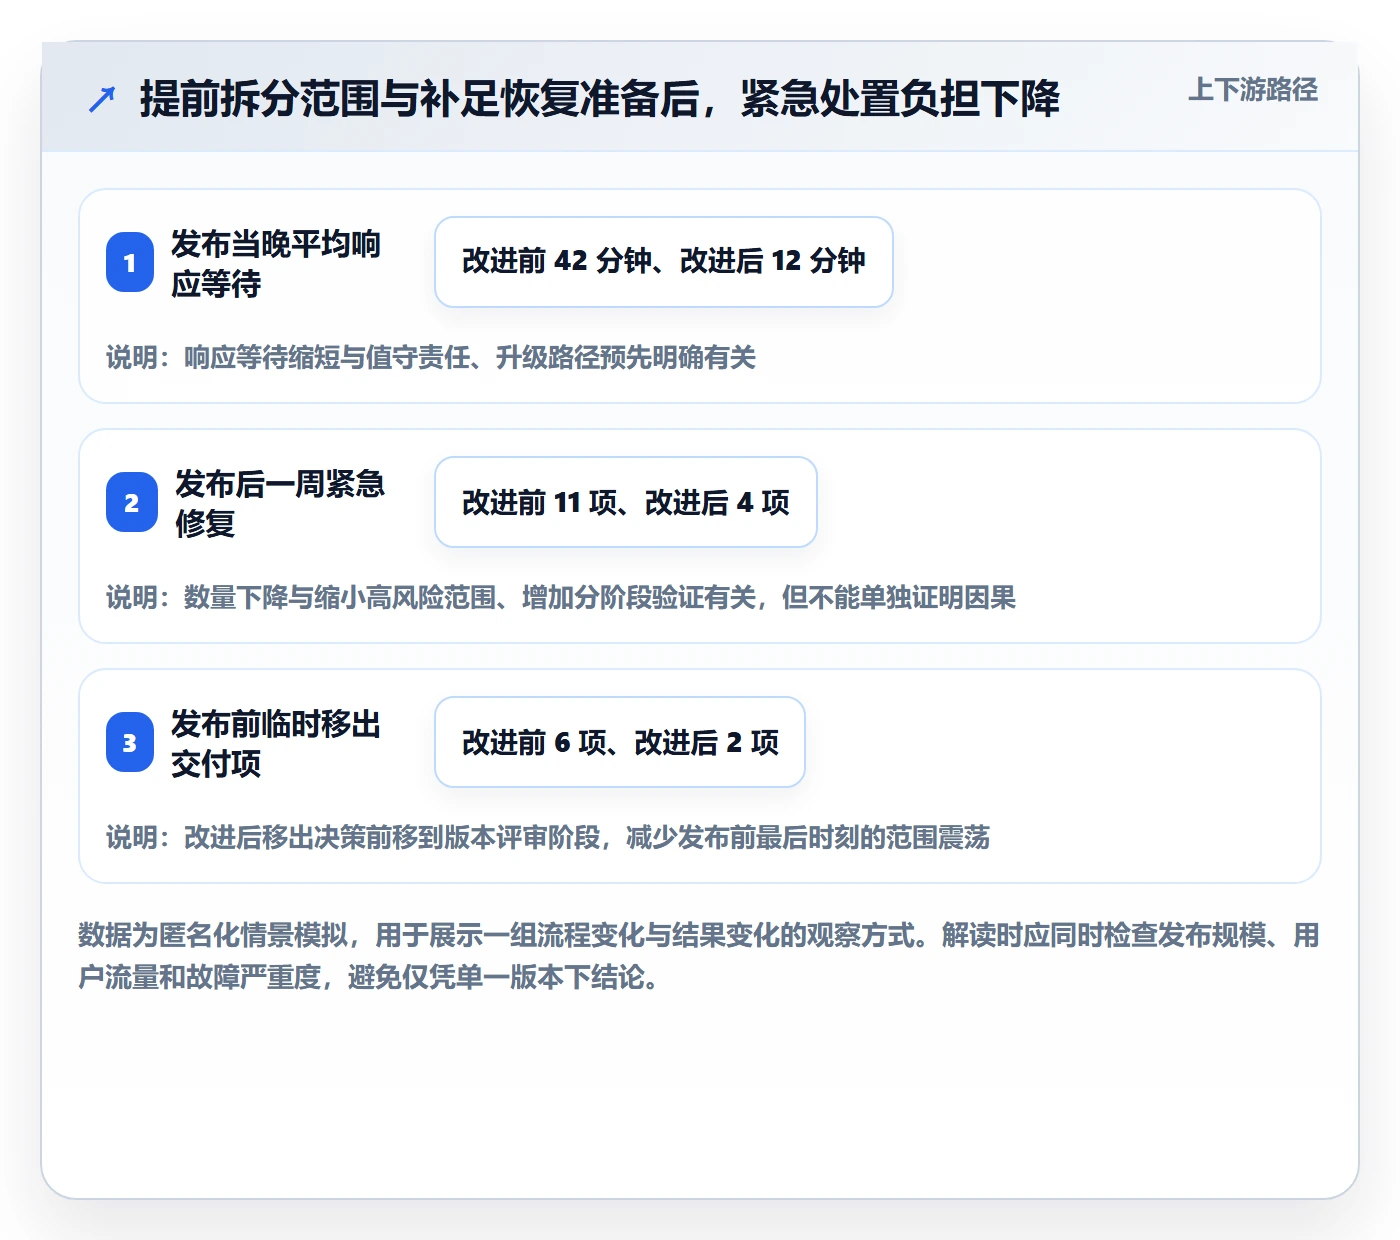Click the 改进前 11 项、改进后 4 项 value box
Viewport: 1400px width, 1240px height.
pos(626,502)
